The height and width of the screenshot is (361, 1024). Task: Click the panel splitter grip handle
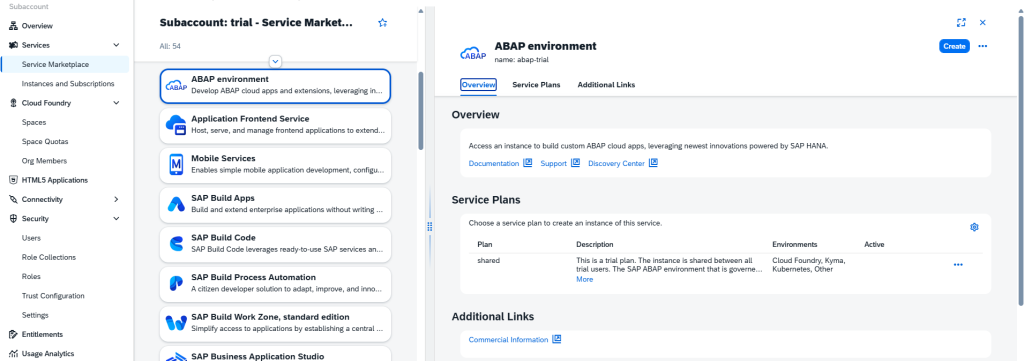click(x=430, y=227)
